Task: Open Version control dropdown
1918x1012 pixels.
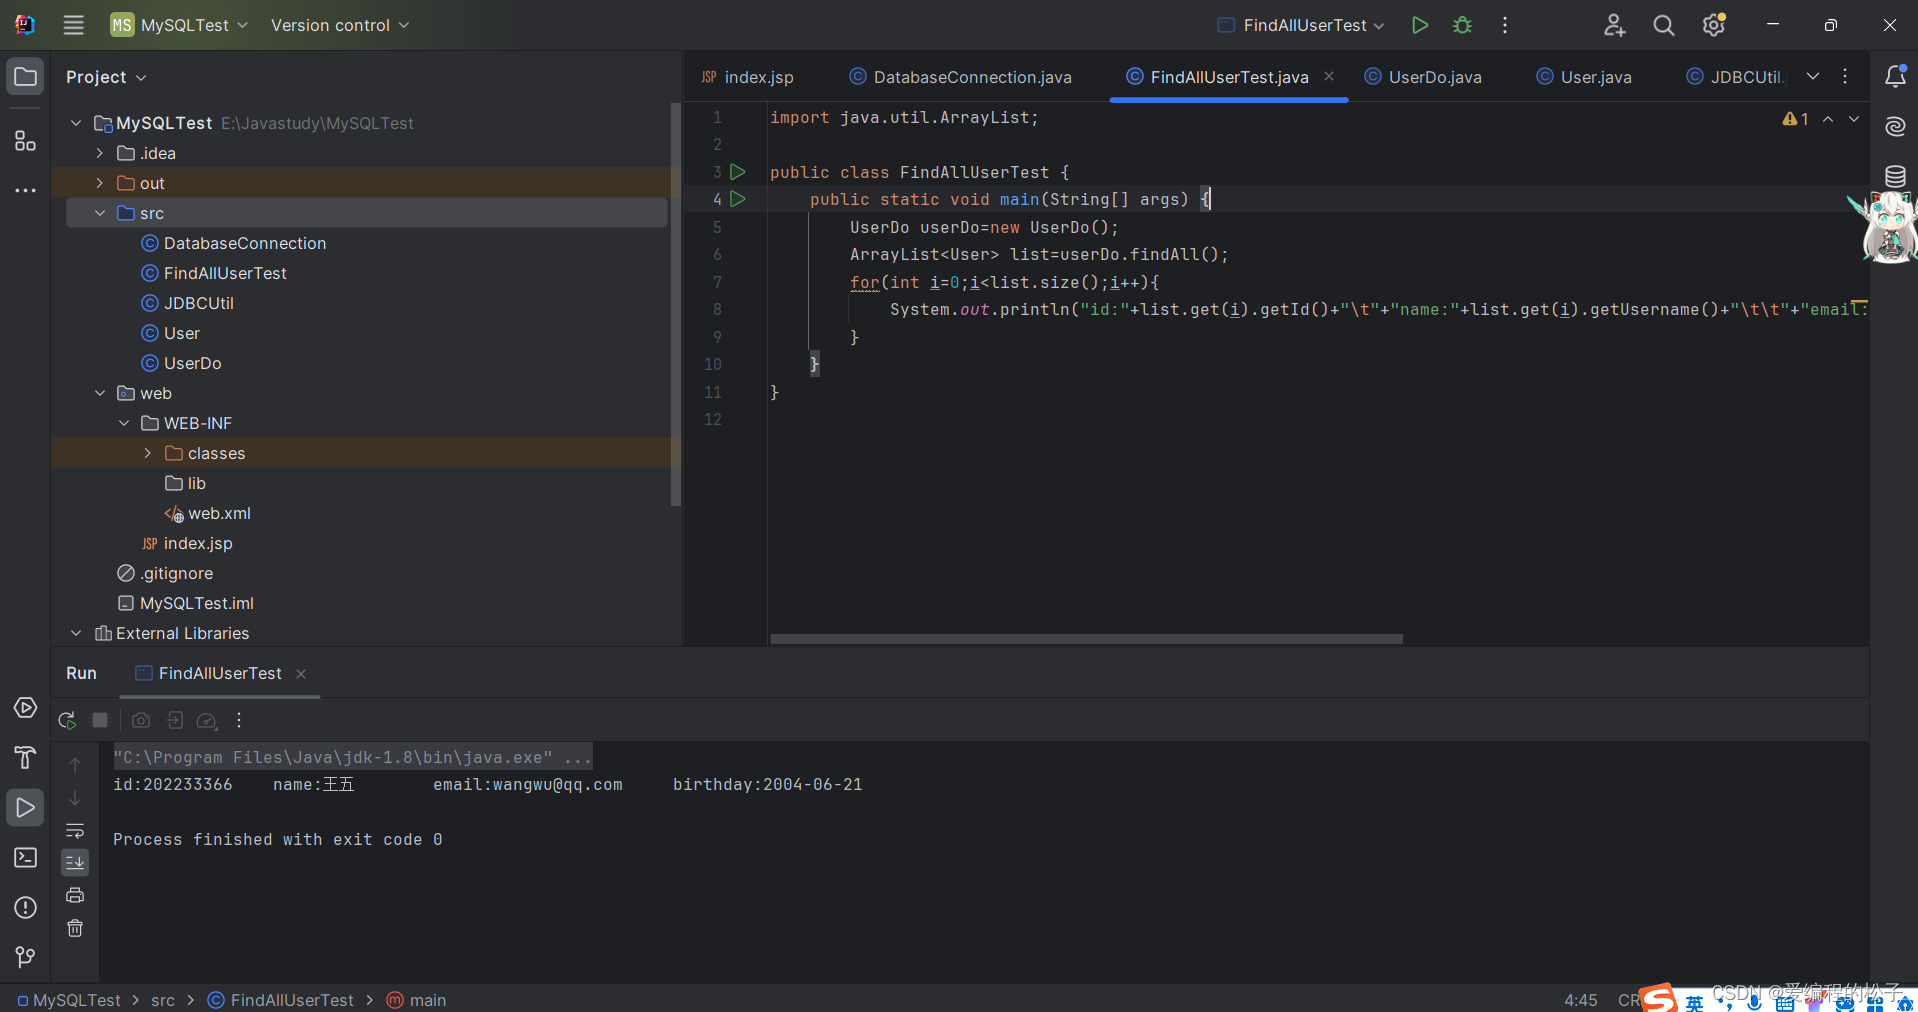Action: tap(340, 25)
